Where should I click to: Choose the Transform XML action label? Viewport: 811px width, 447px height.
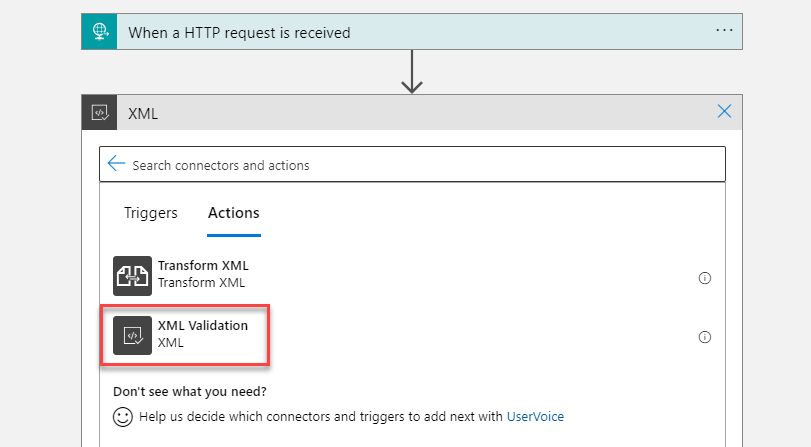coord(203,266)
